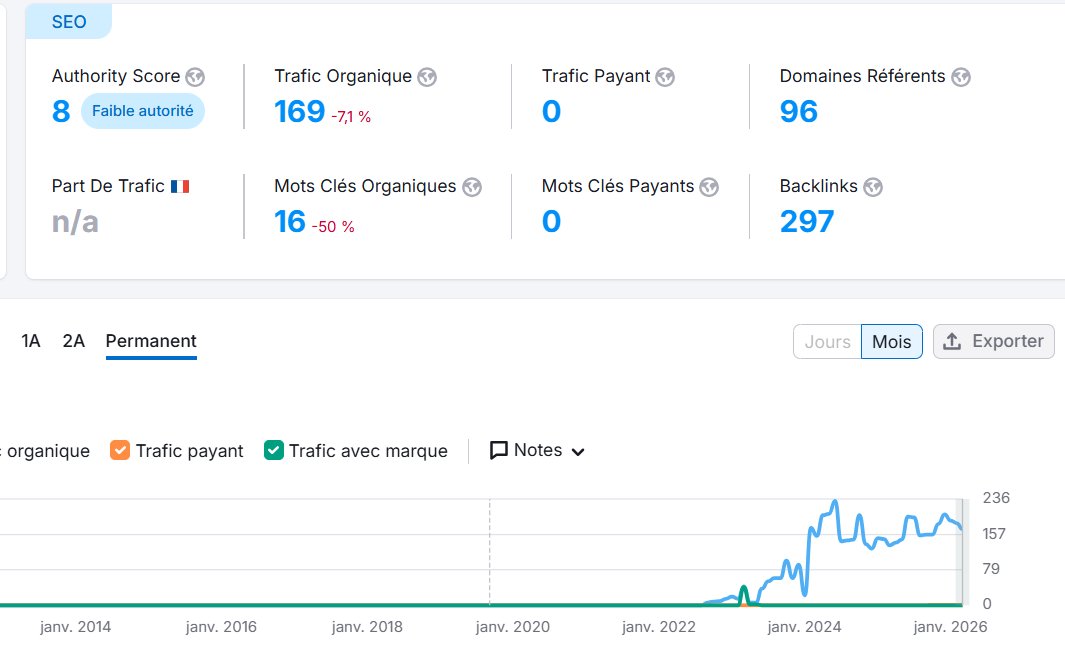Click the janv. 2014 axis label
Screen dimensions: 1065x650
click(75, 627)
